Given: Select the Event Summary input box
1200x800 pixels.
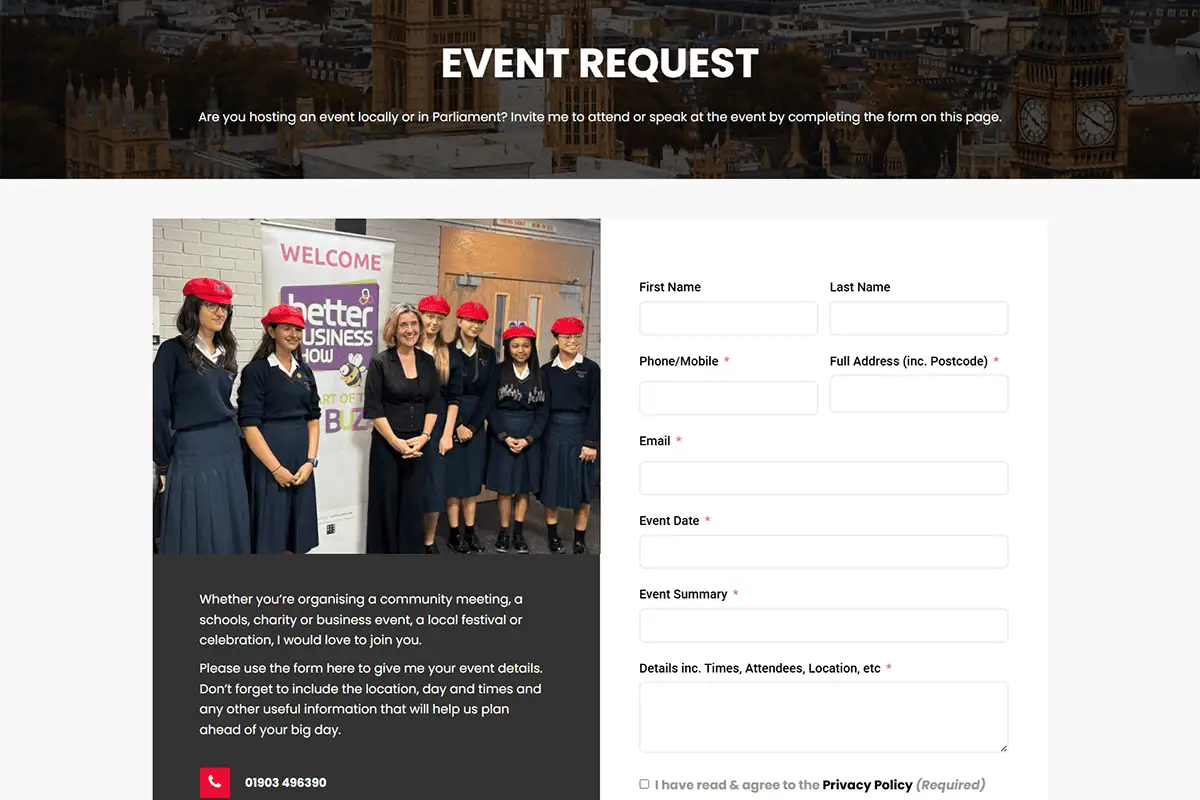Looking at the screenshot, I should [x=824, y=625].
